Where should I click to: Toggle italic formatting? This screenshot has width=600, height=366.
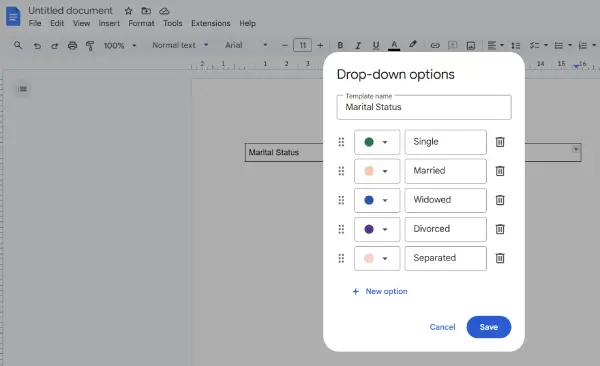click(358, 46)
